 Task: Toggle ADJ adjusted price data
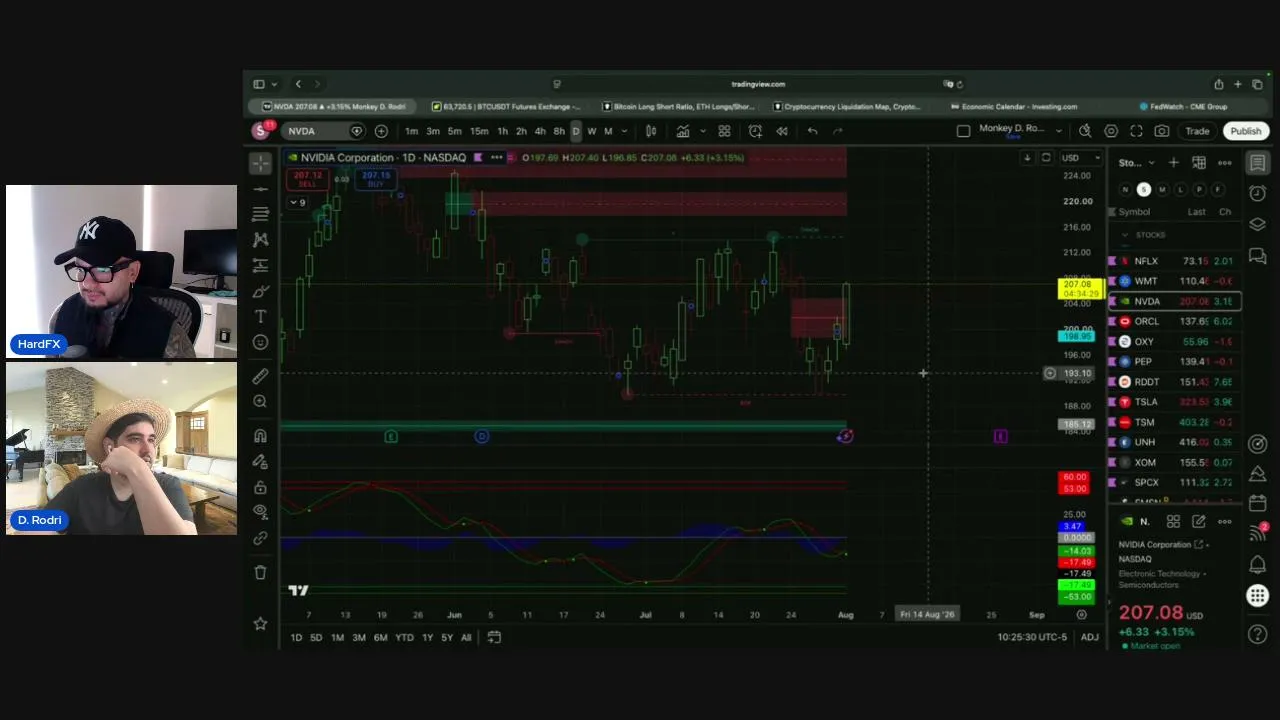click(1089, 638)
